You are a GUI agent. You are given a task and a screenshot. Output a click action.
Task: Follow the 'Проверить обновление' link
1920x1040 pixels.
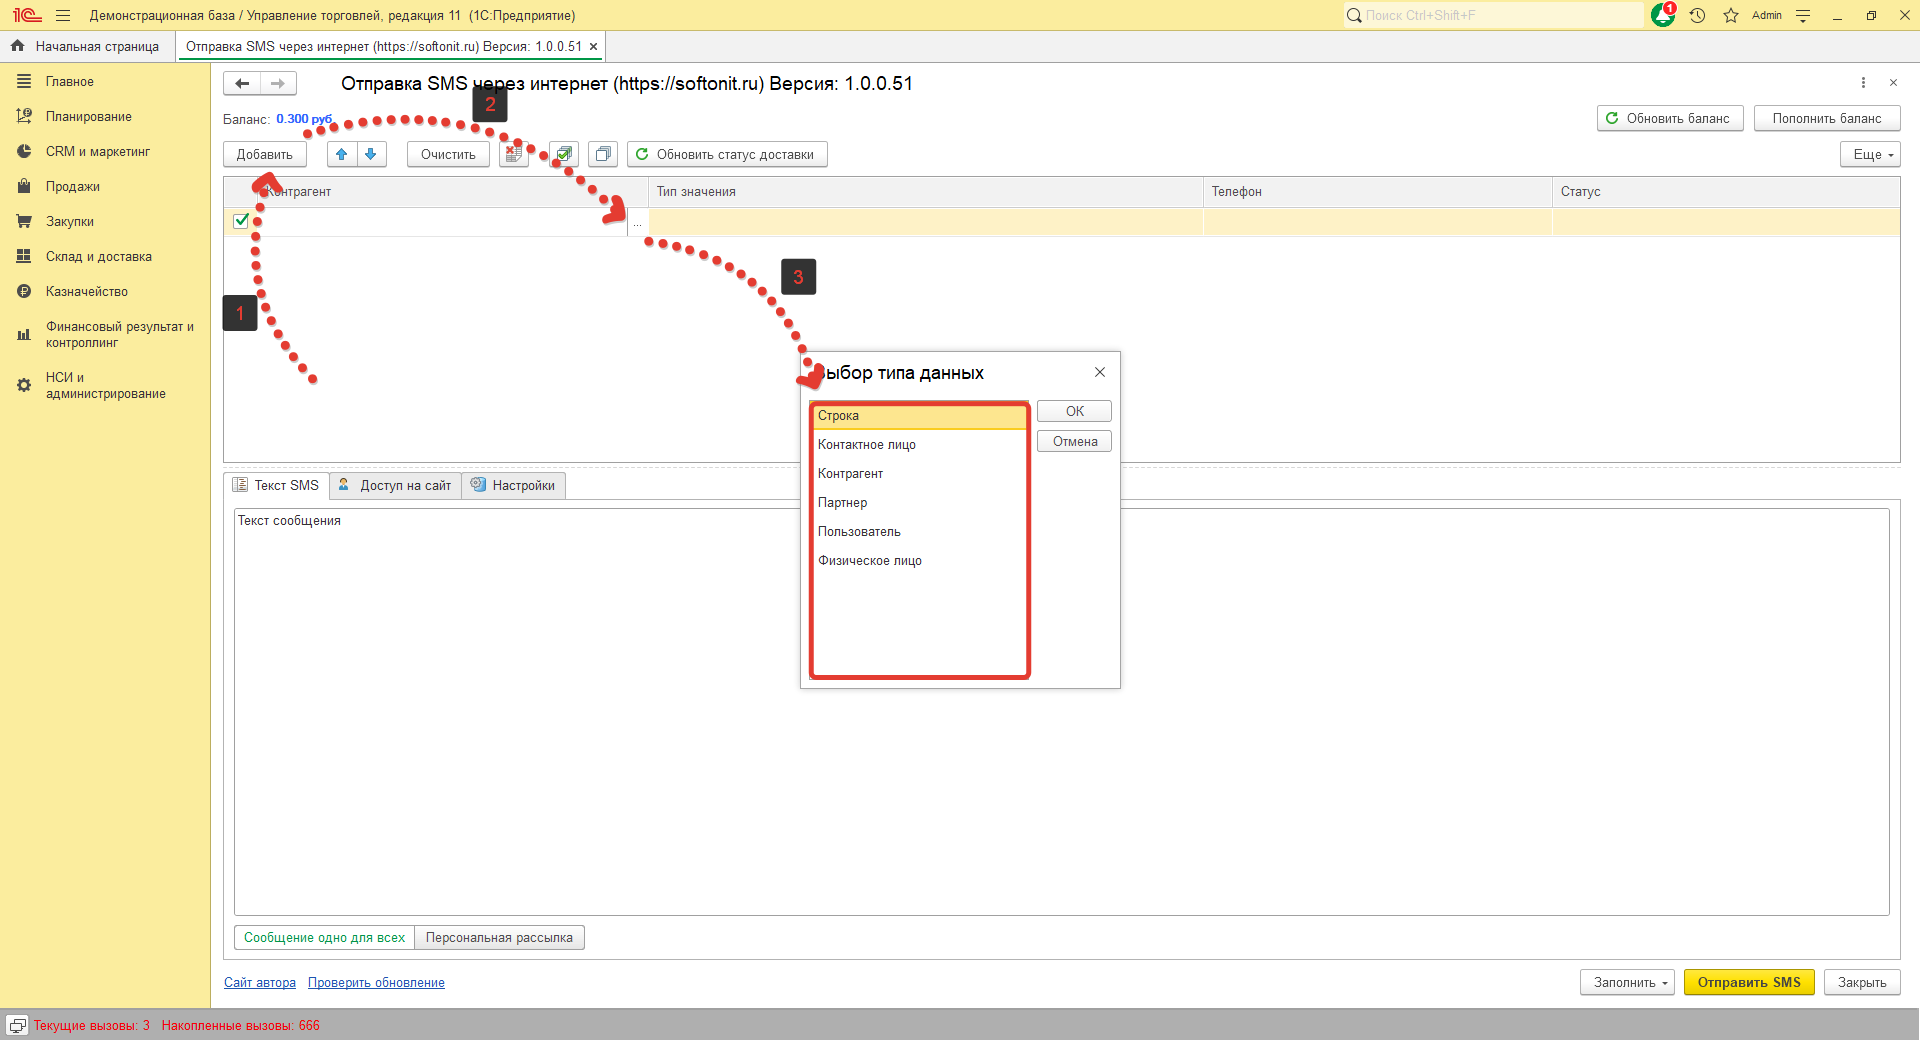coord(376,983)
